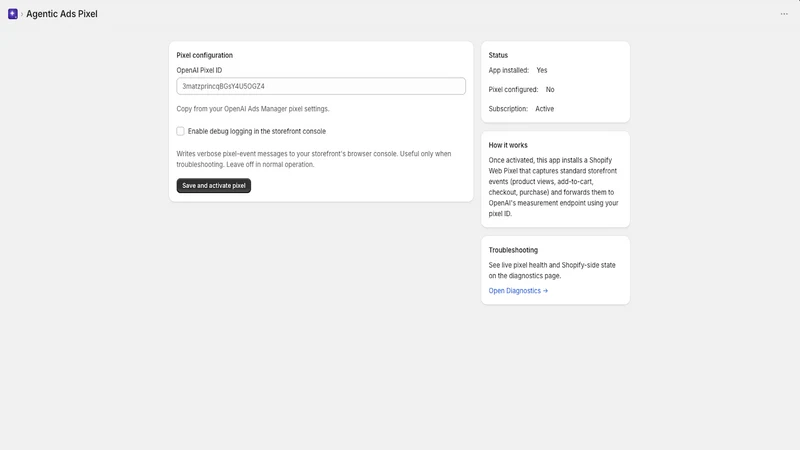Click the 'Enable debug logging' label text
Image resolution: width=800 pixels, height=450 pixels.
(257, 131)
